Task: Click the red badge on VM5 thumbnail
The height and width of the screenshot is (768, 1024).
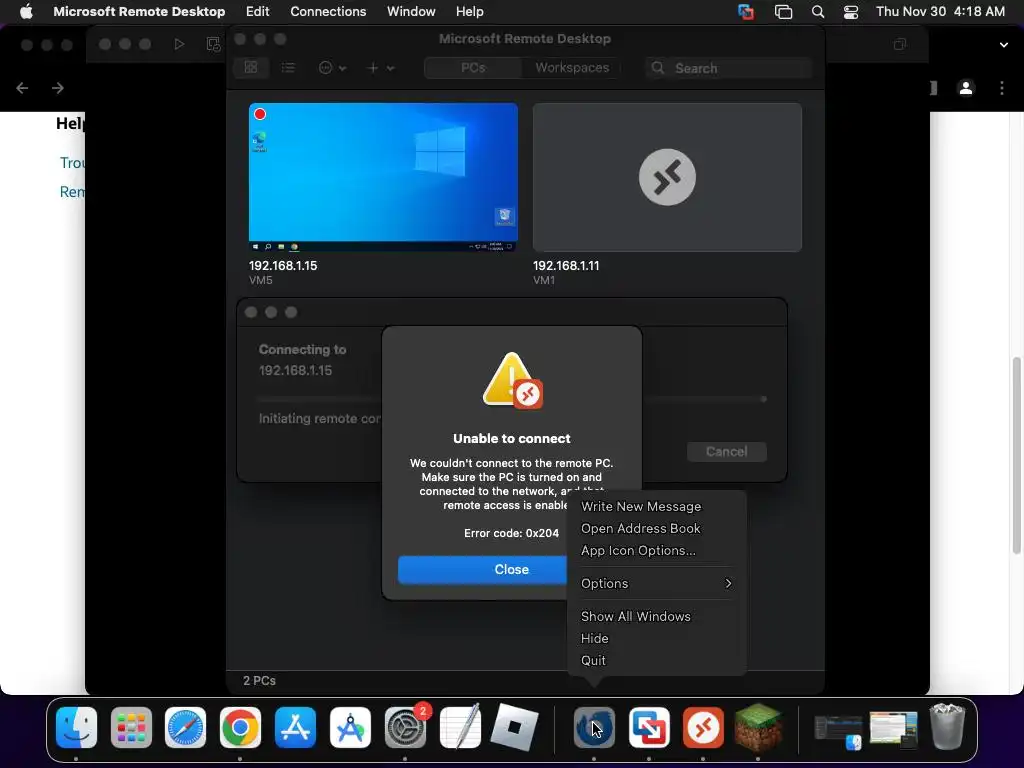Action: pos(260,114)
